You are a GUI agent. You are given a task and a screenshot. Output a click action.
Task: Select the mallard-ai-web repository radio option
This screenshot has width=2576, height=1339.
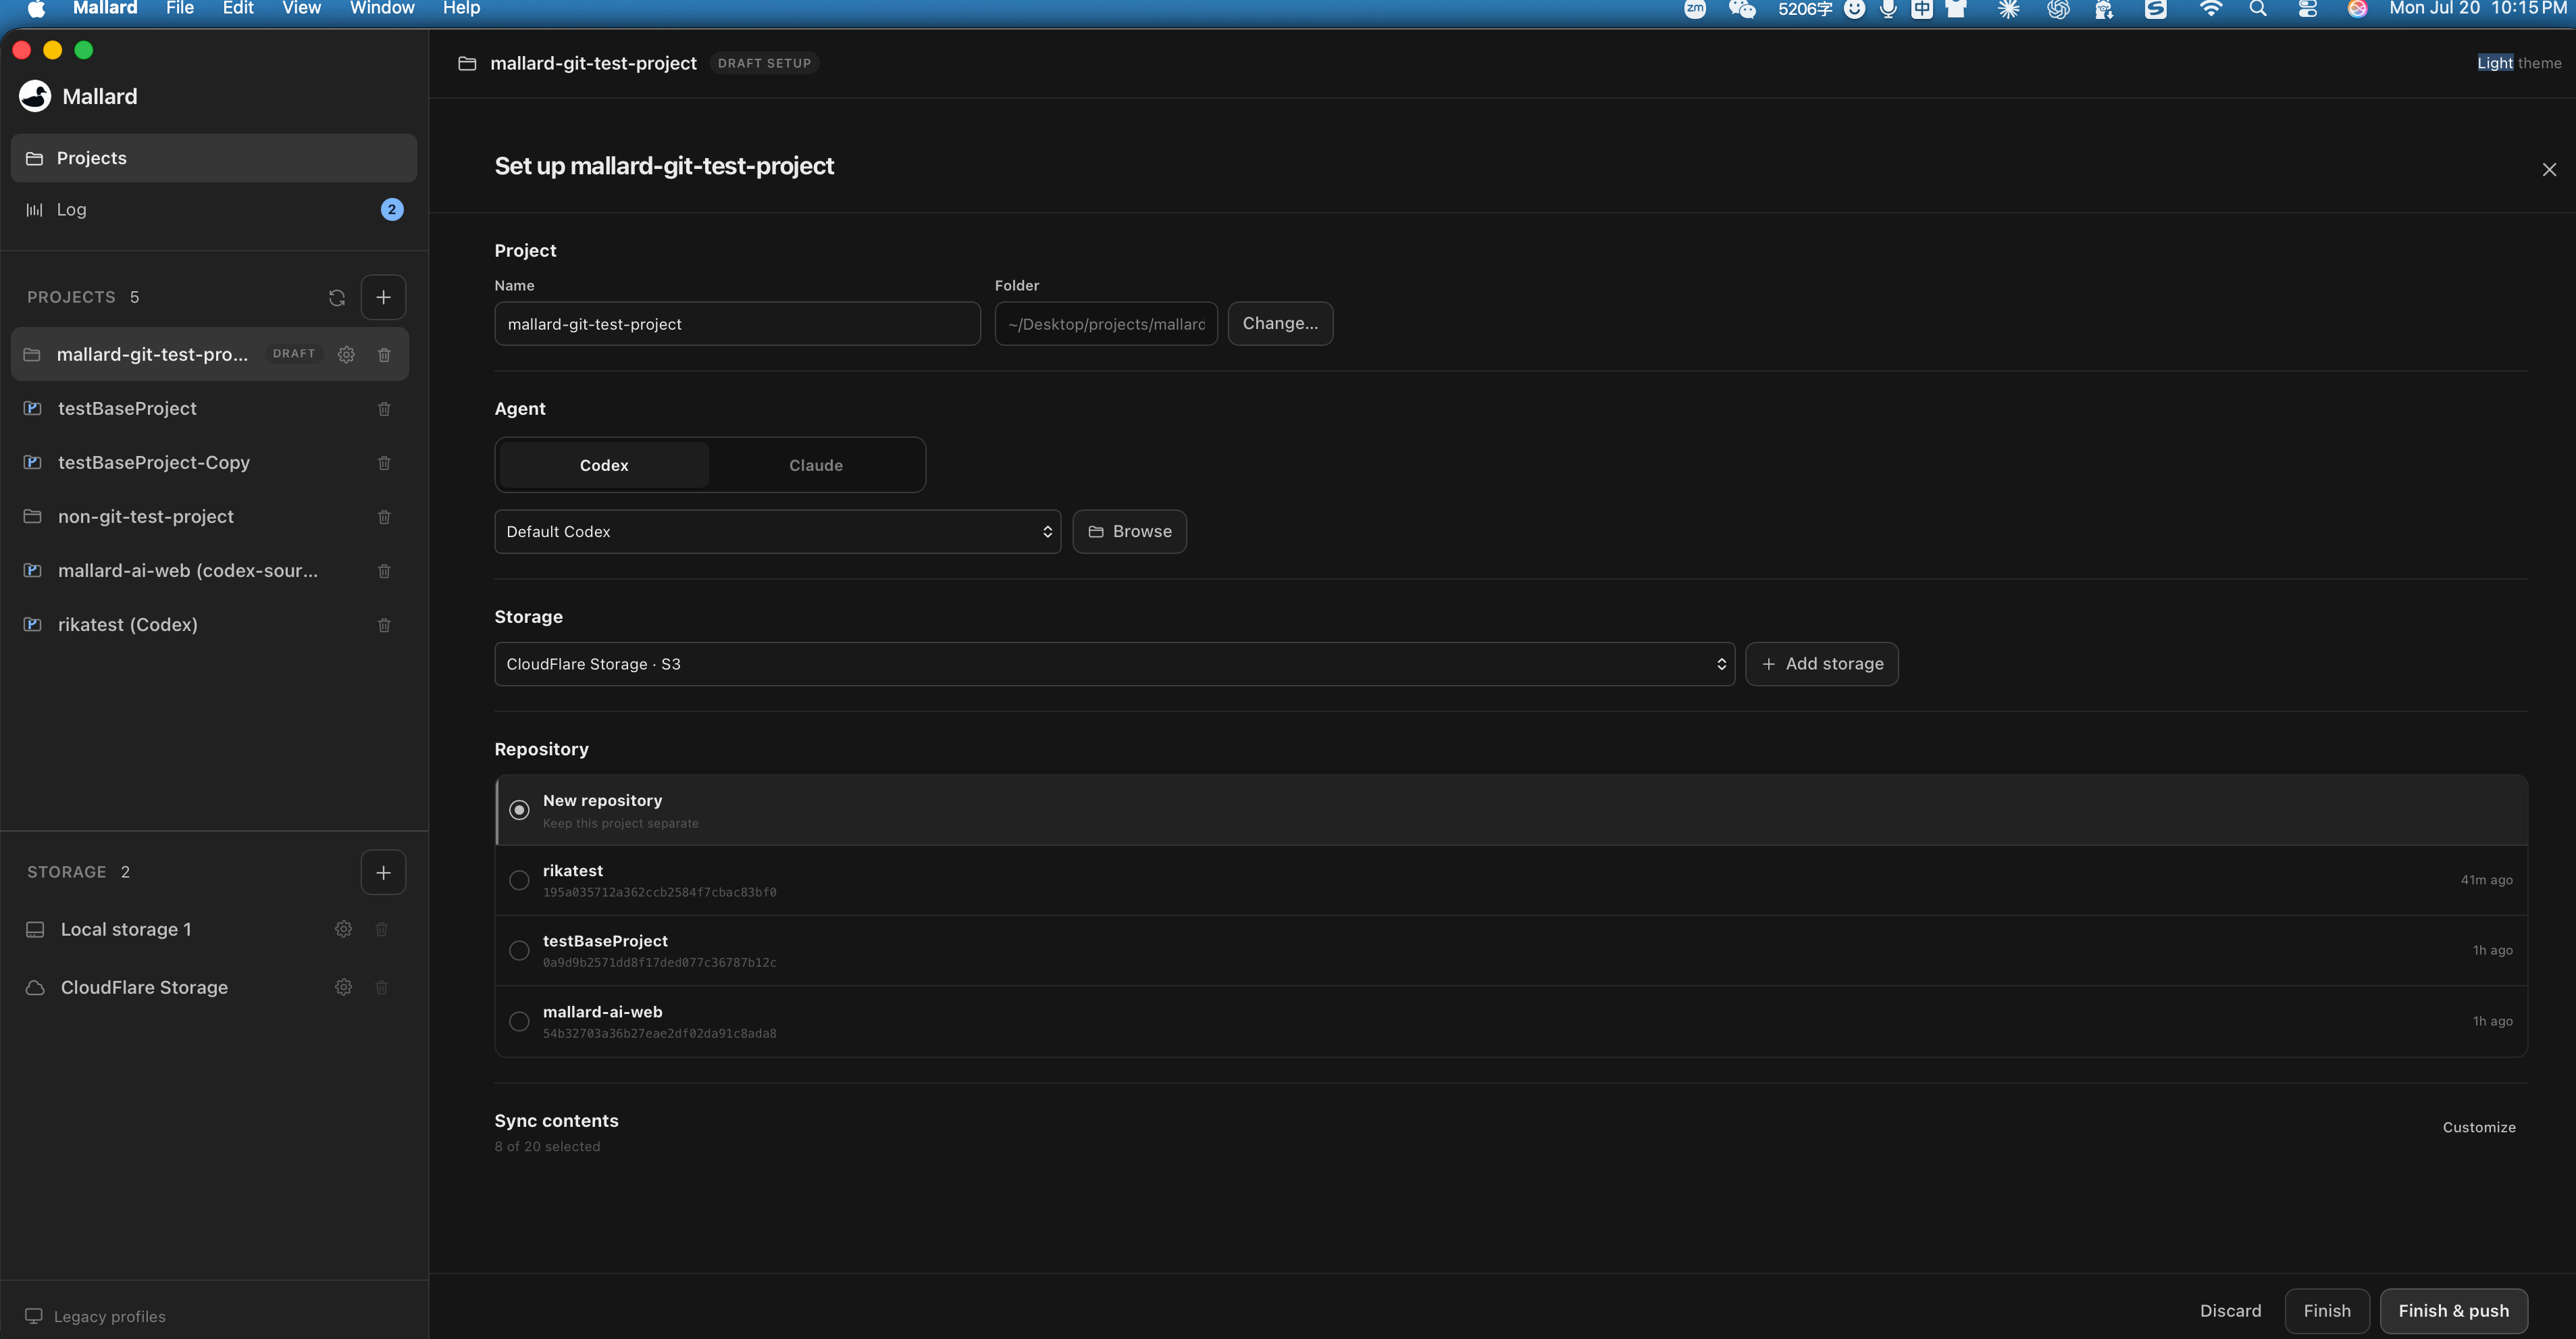pyautogui.click(x=519, y=1021)
